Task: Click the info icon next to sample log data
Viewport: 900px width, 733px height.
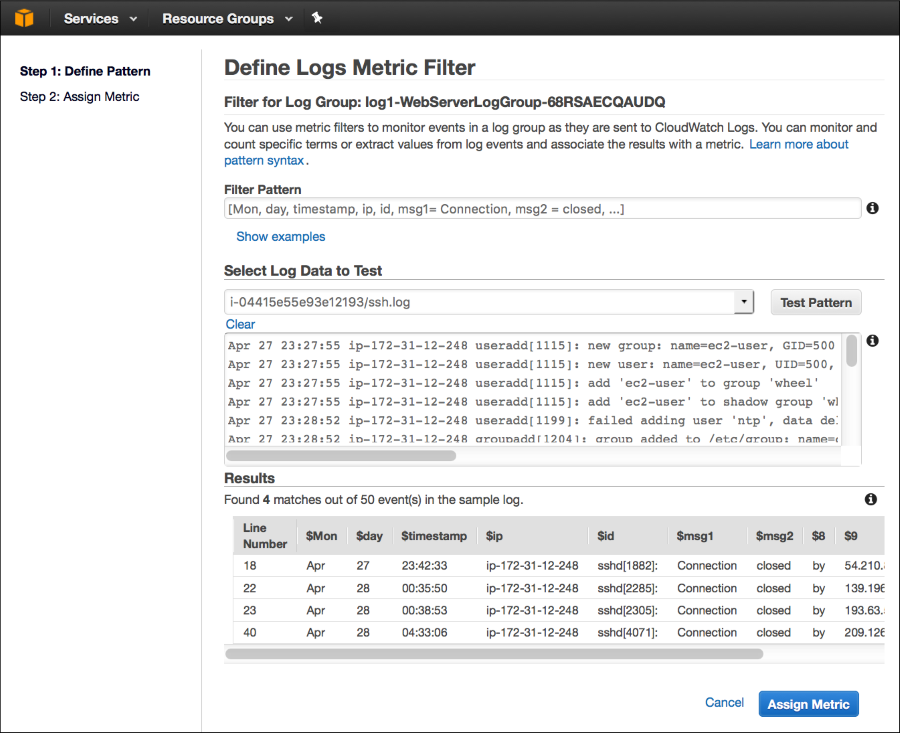Action: click(871, 341)
